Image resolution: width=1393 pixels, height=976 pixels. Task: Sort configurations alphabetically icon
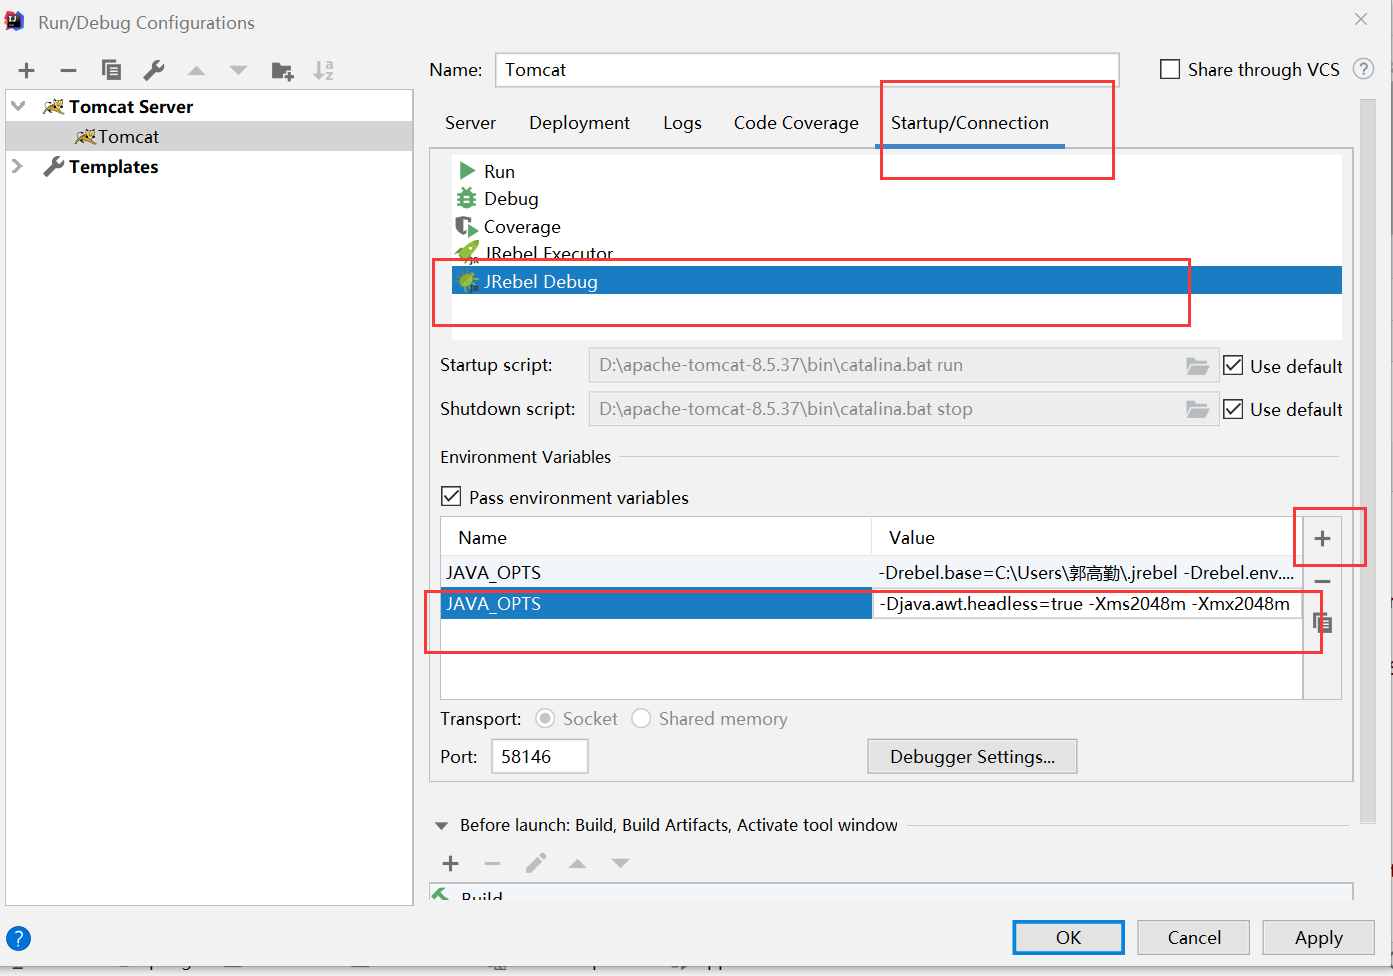click(x=323, y=70)
